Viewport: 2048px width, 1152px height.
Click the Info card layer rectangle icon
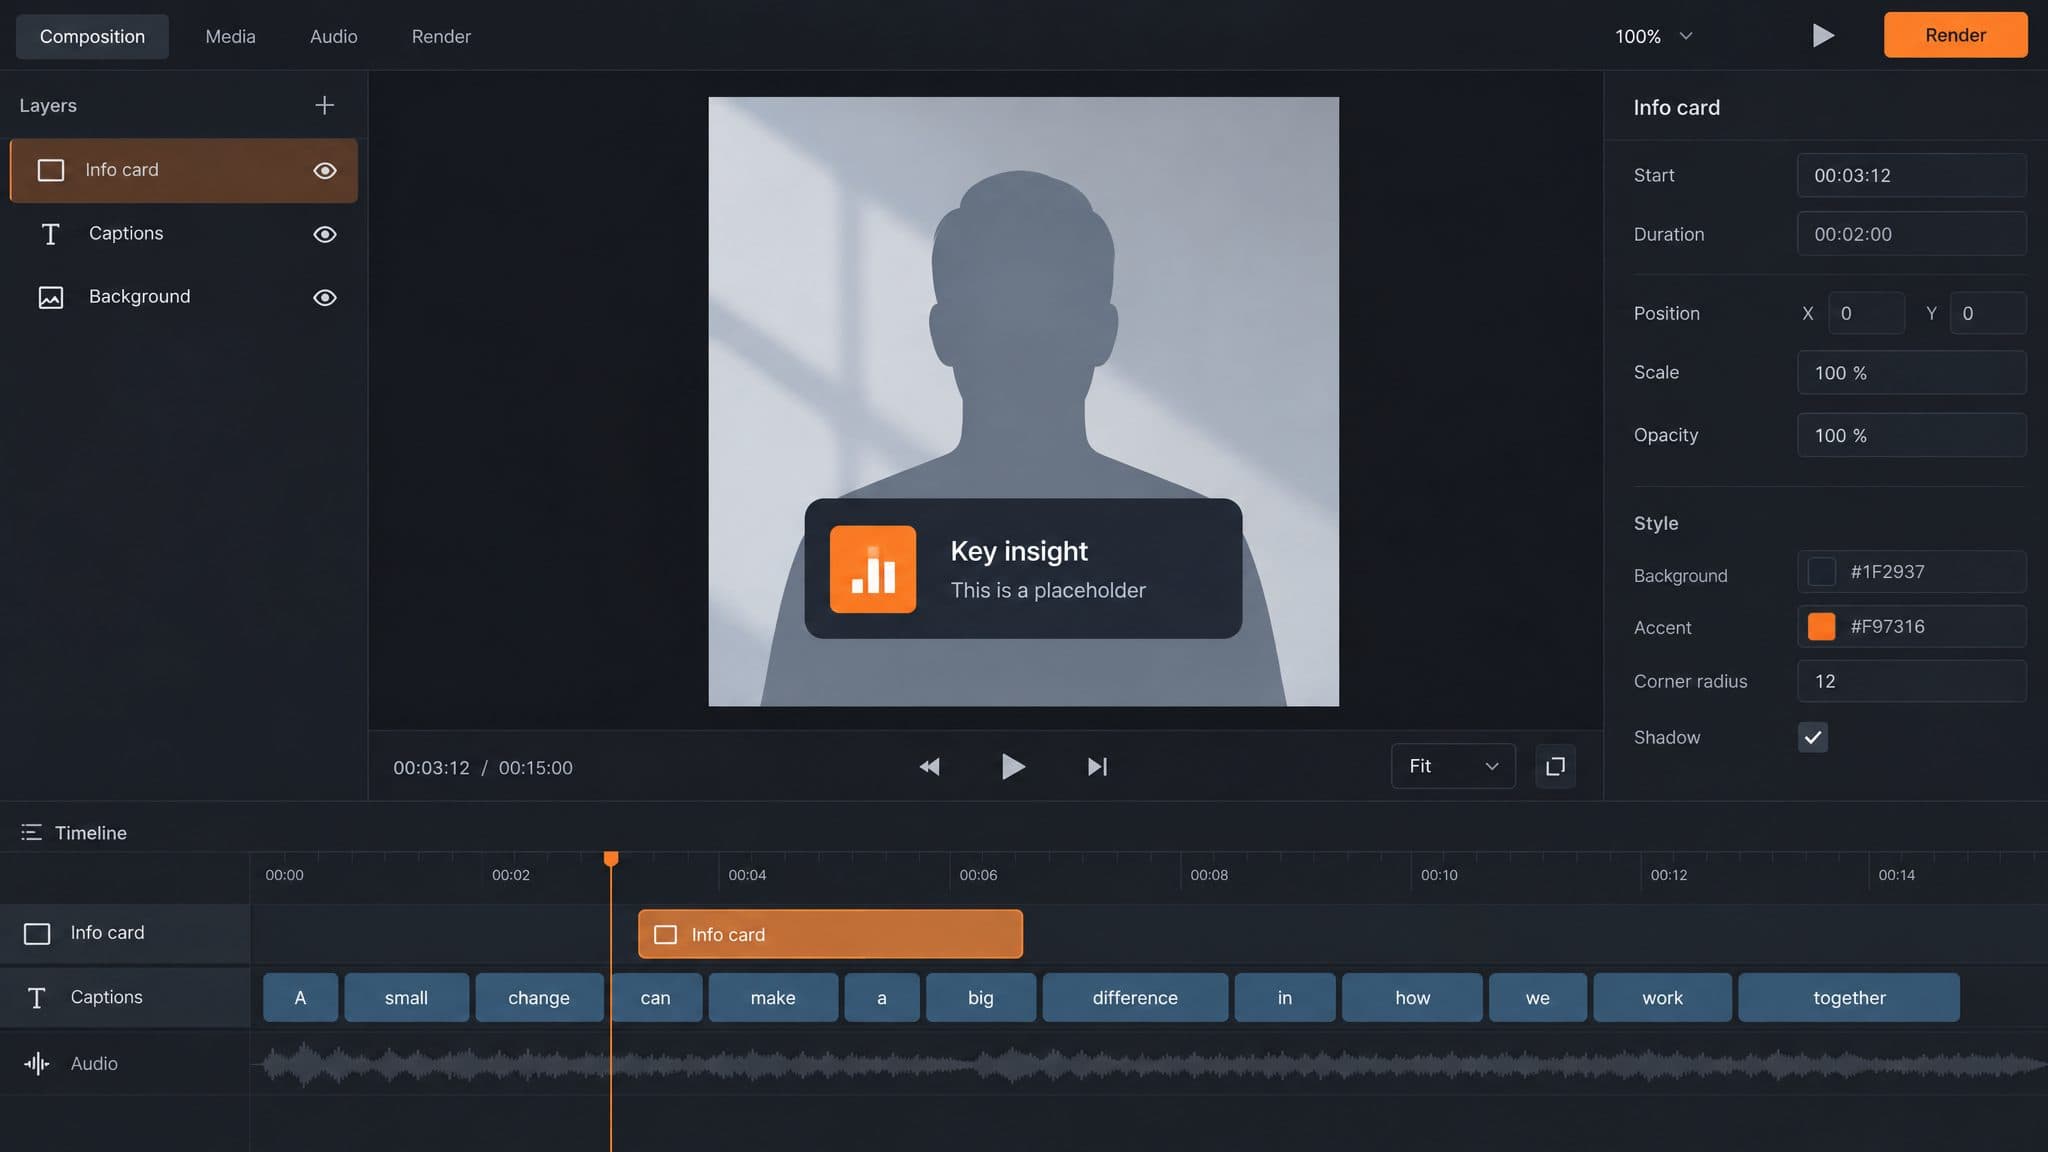point(50,170)
